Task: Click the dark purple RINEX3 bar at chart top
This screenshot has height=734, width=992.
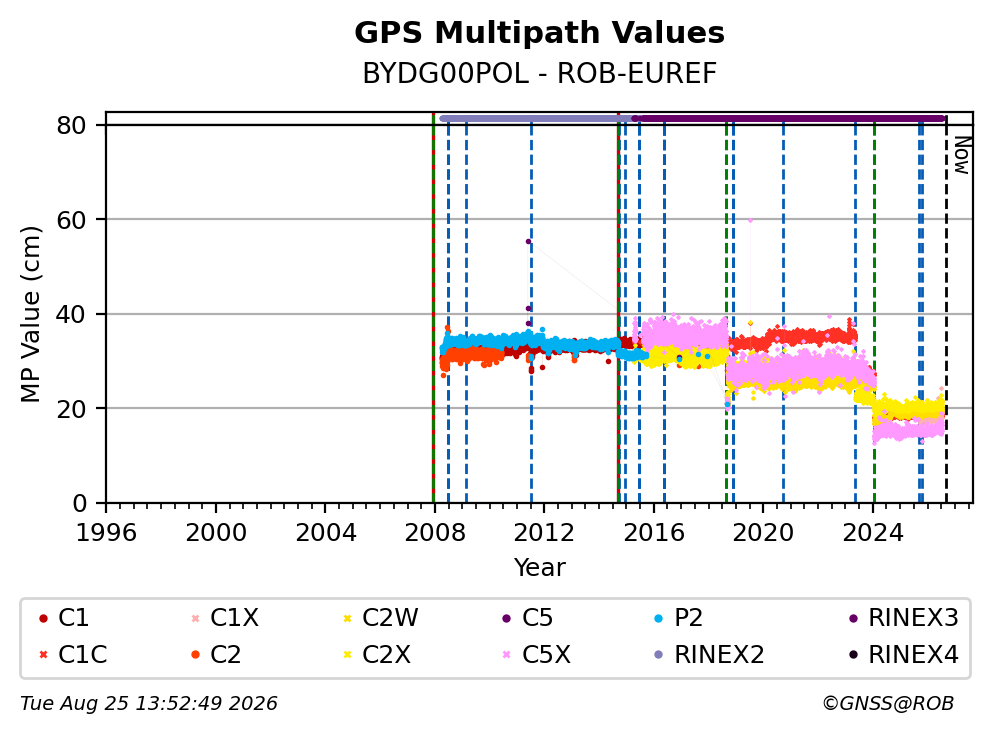Action: click(x=789, y=118)
